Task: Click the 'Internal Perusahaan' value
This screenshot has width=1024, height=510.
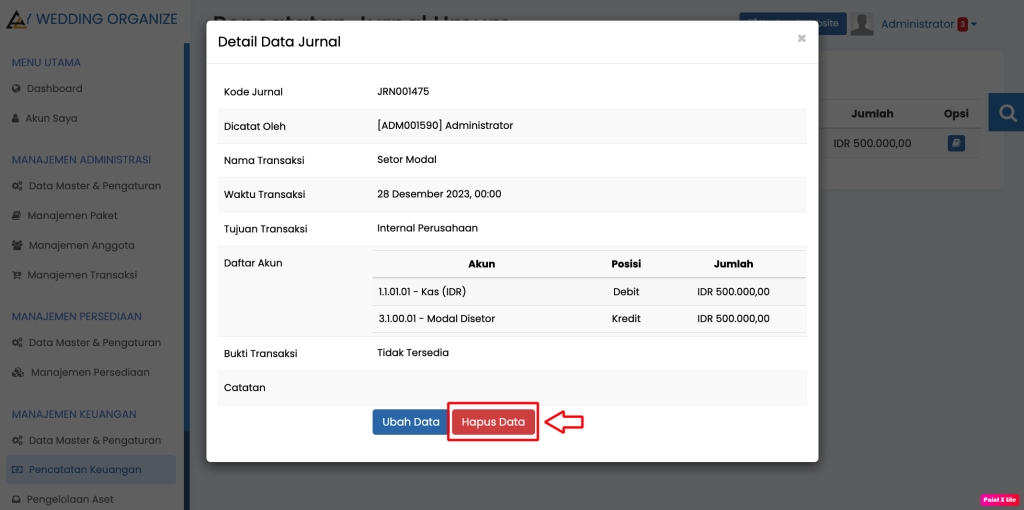Action: coord(427,228)
